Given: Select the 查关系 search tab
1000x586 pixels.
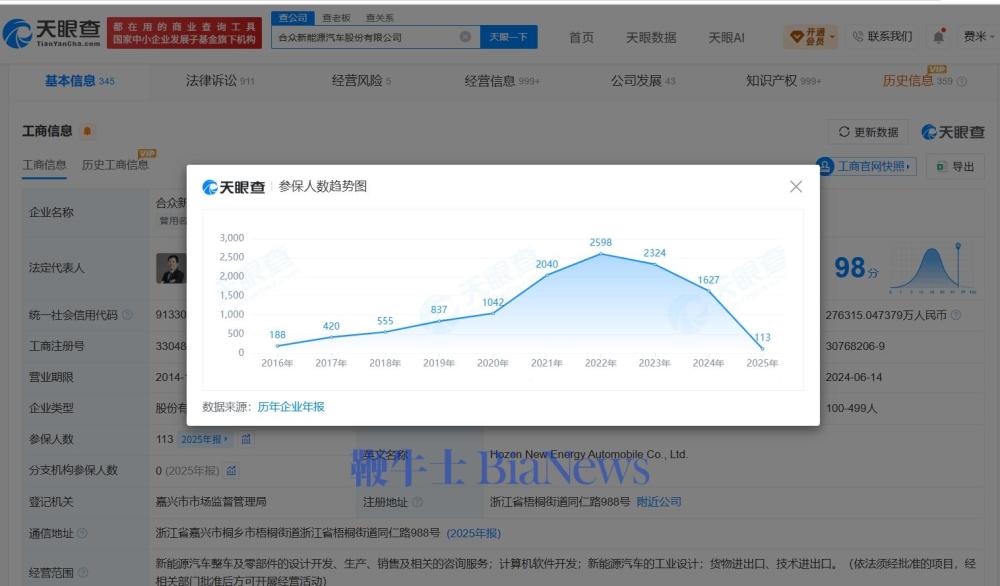Looking at the screenshot, I should pos(379,18).
